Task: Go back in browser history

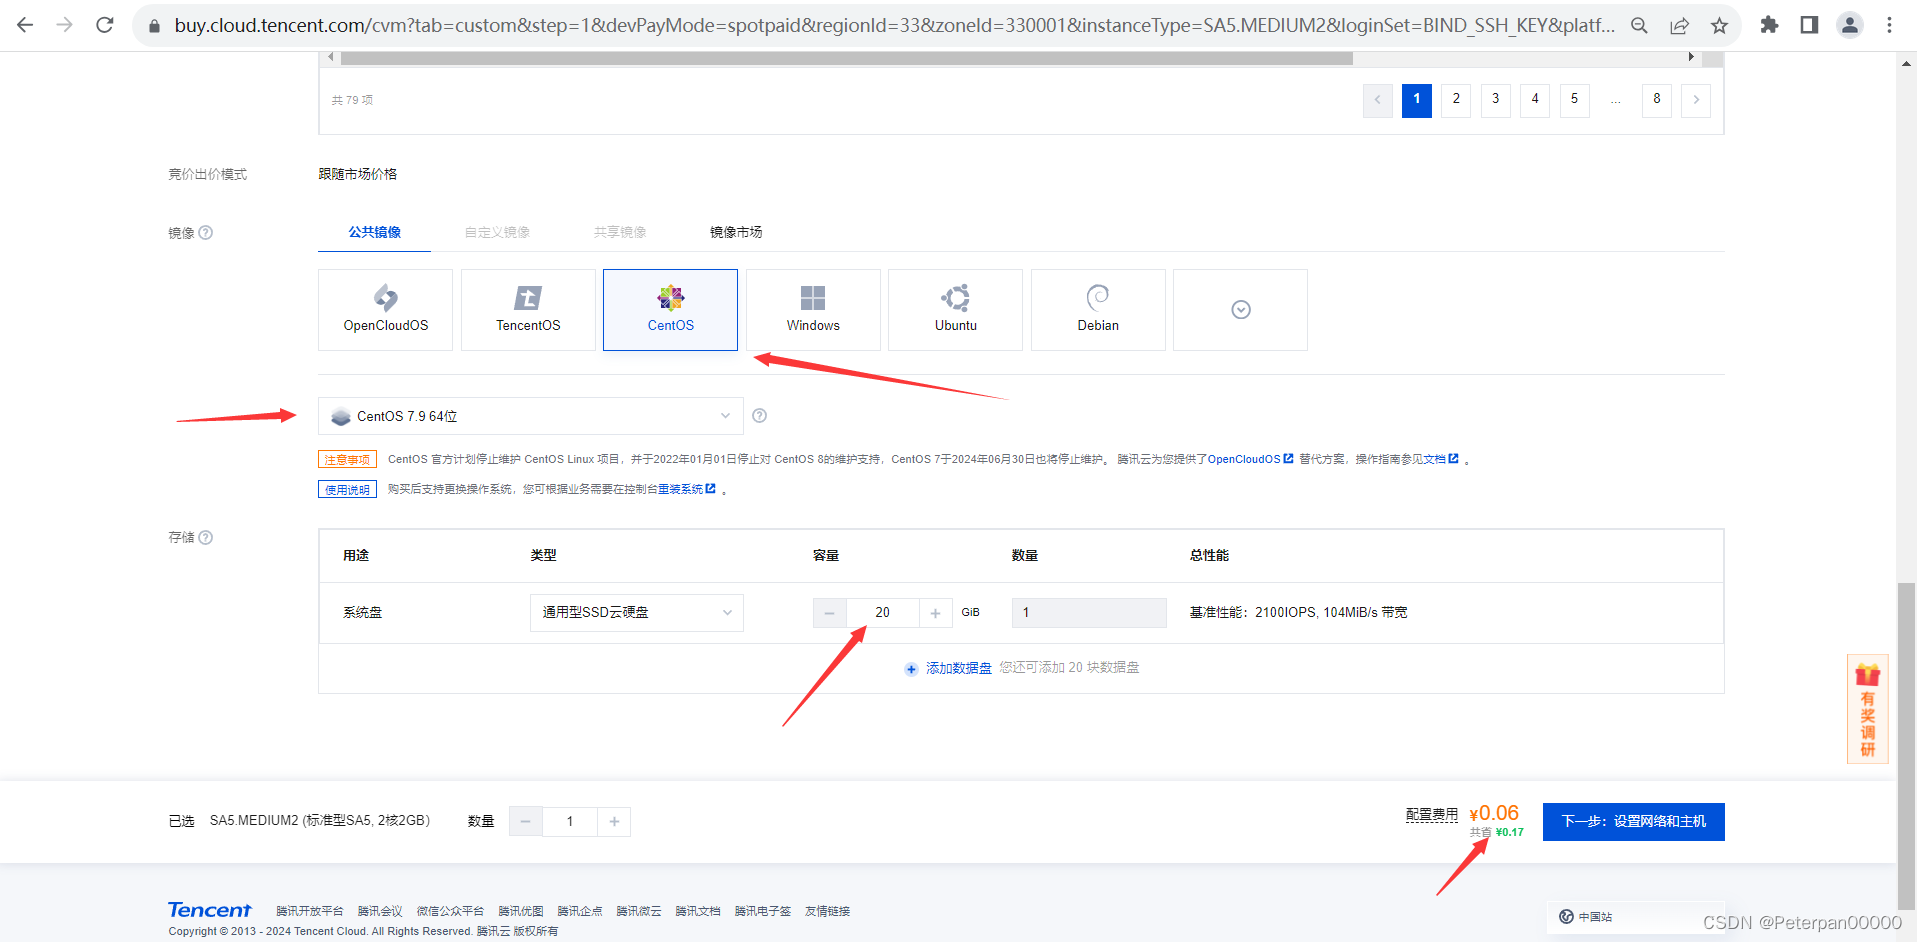Action: tap(25, 25)
